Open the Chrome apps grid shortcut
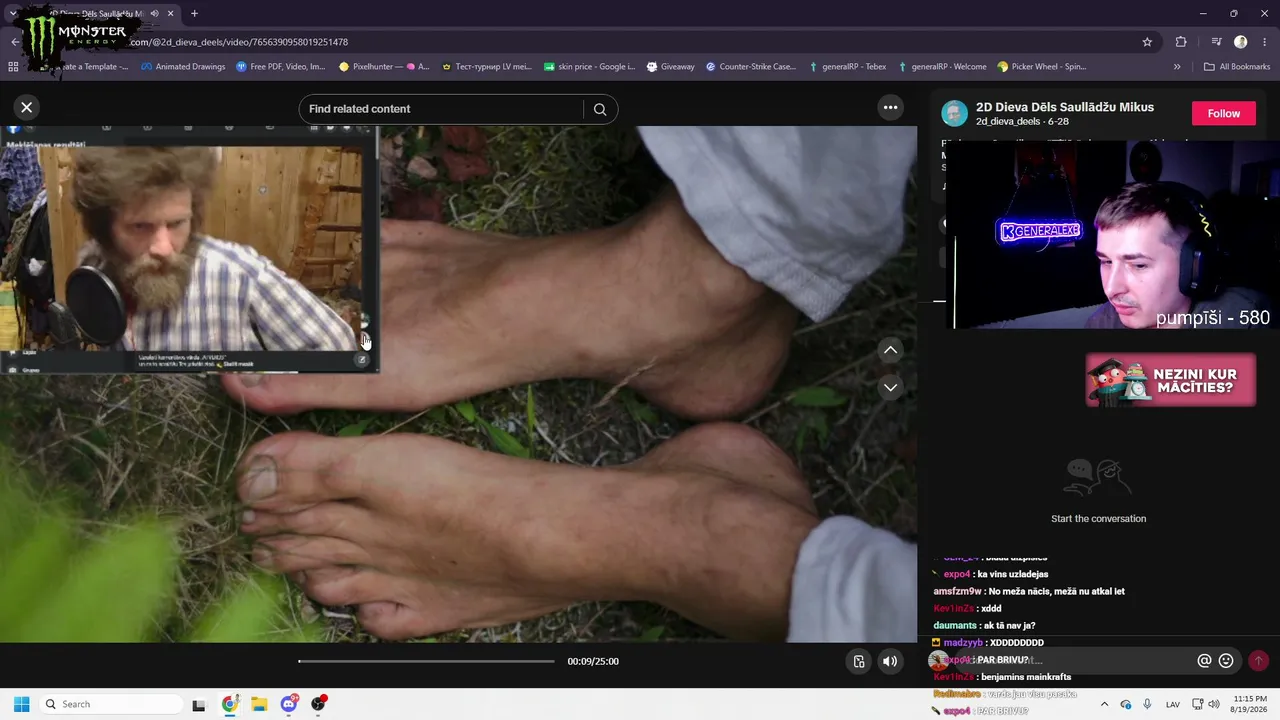The height and width of the screenshot is (720, 1280). point(13,67)
